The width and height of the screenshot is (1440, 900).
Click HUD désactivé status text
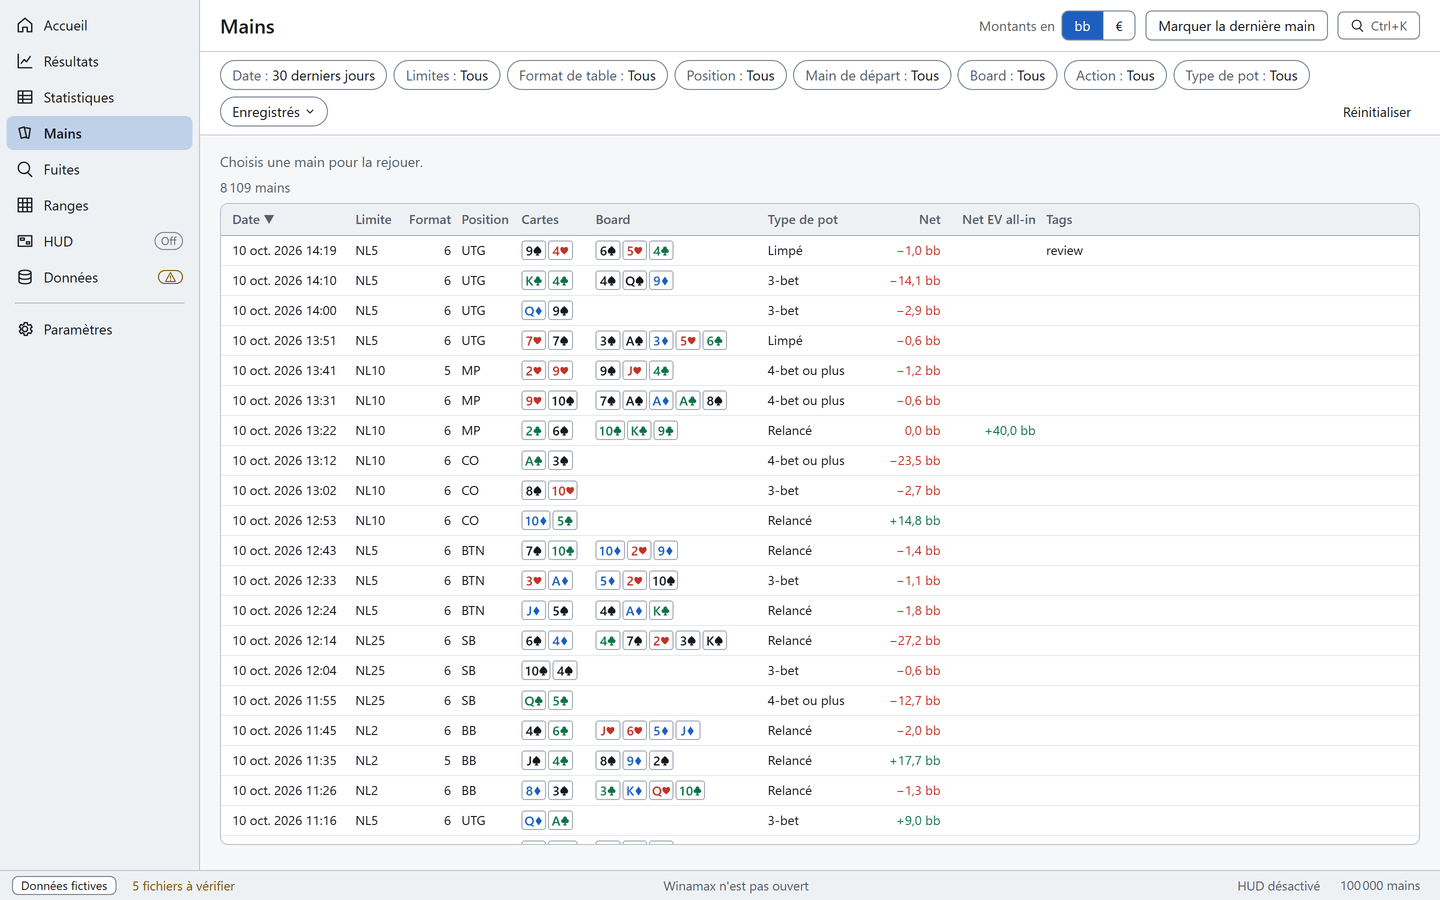pos(1278,886)
